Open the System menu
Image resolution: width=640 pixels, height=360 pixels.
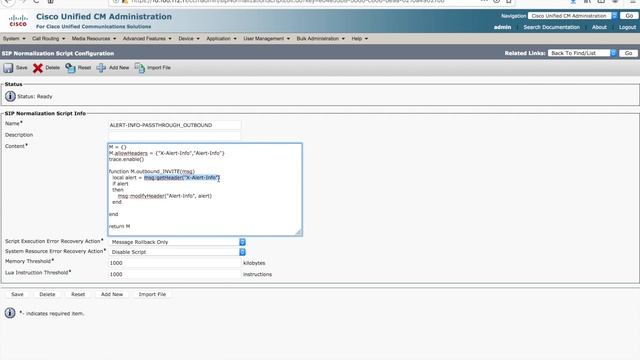pyautogui.click(x=14, y=38)
